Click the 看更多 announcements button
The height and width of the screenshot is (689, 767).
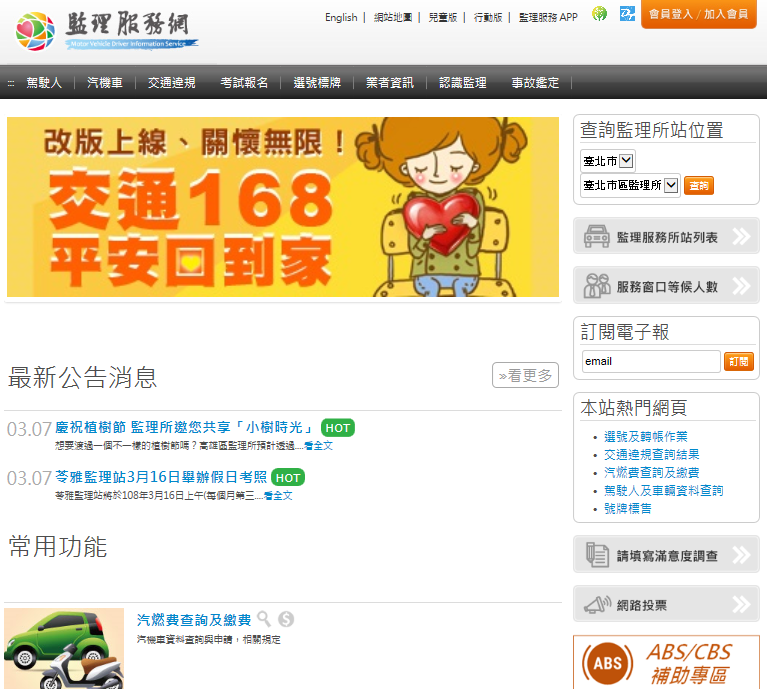(x=525, y=375)
